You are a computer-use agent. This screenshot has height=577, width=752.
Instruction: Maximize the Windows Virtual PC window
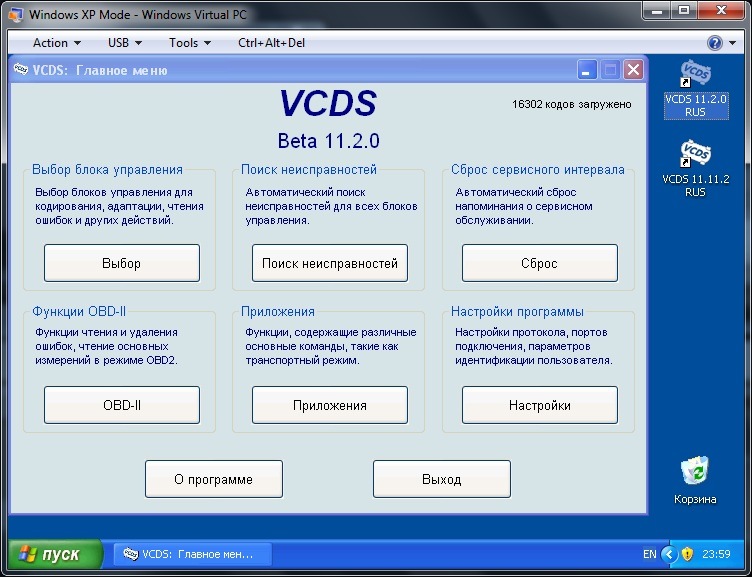[x=684, y=11]
